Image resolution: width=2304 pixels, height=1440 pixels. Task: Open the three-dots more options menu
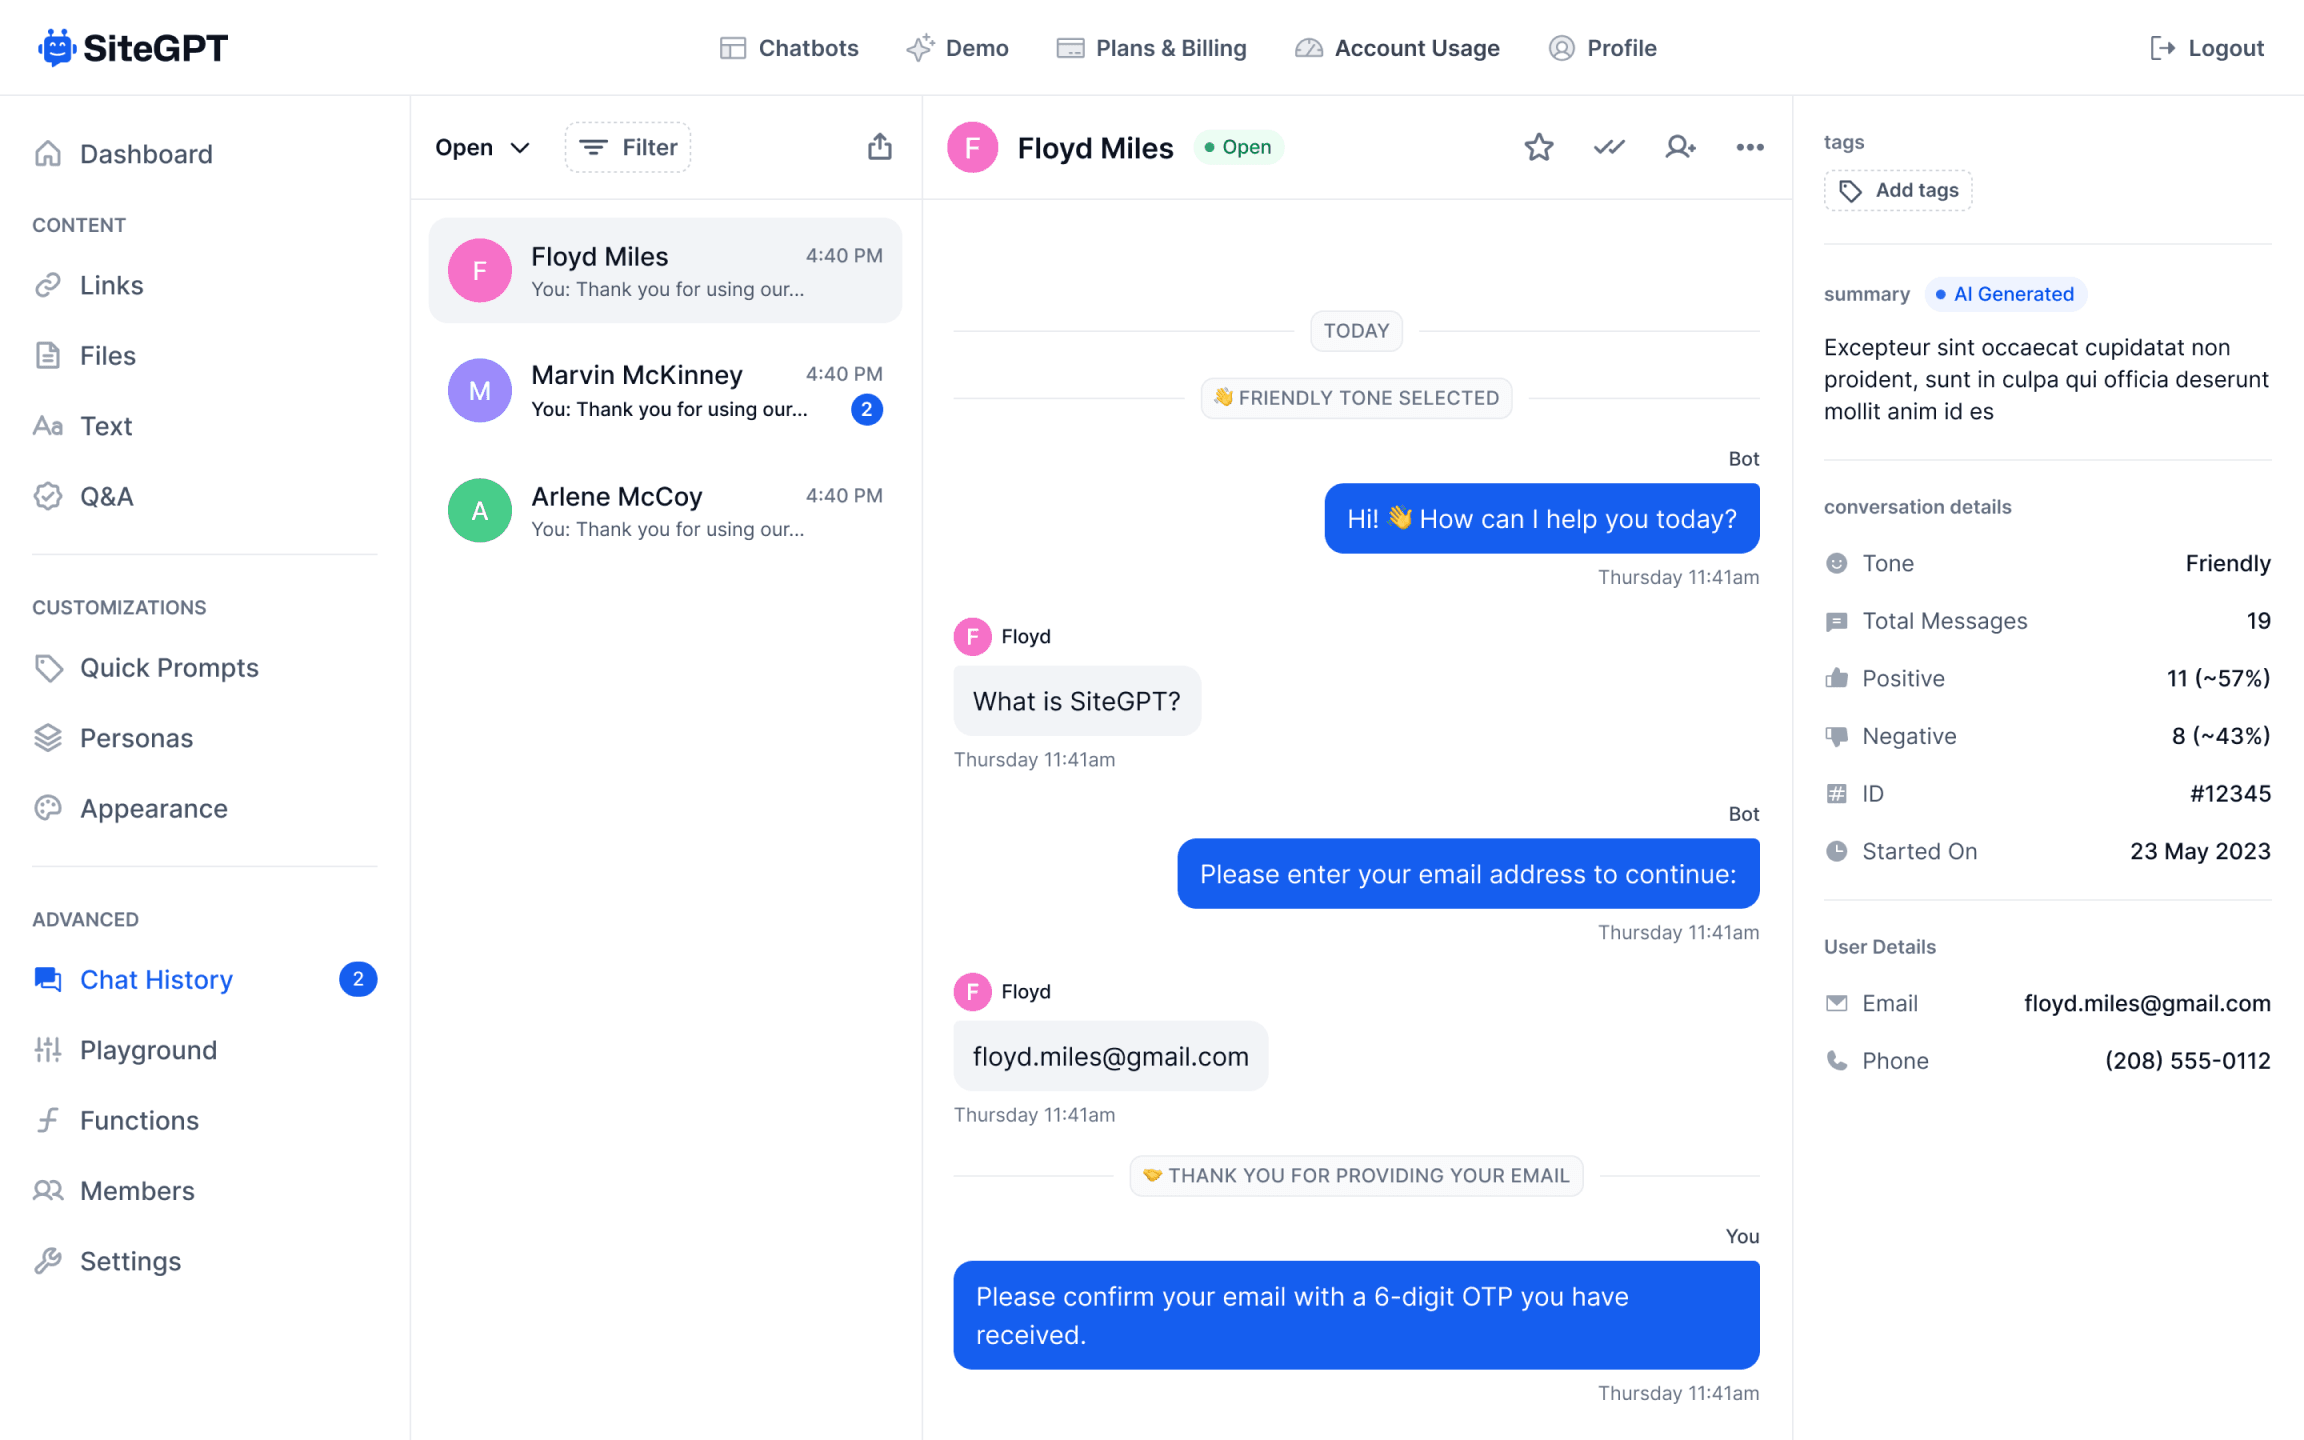tap(1750, 147)
